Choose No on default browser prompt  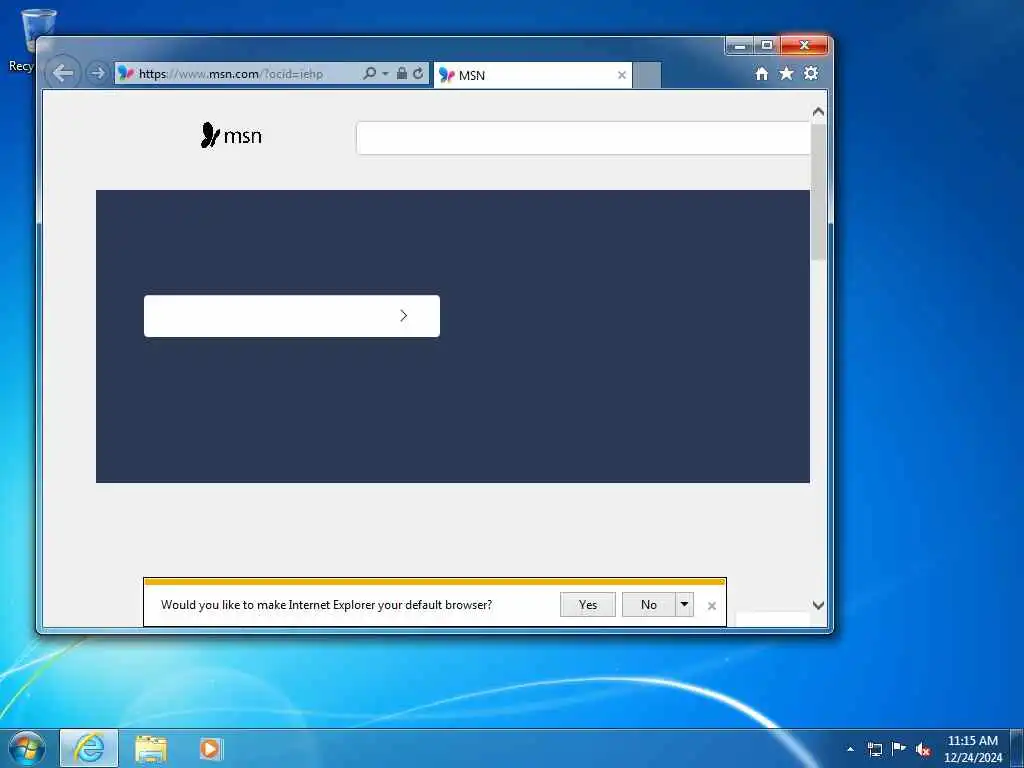[648, 605]
